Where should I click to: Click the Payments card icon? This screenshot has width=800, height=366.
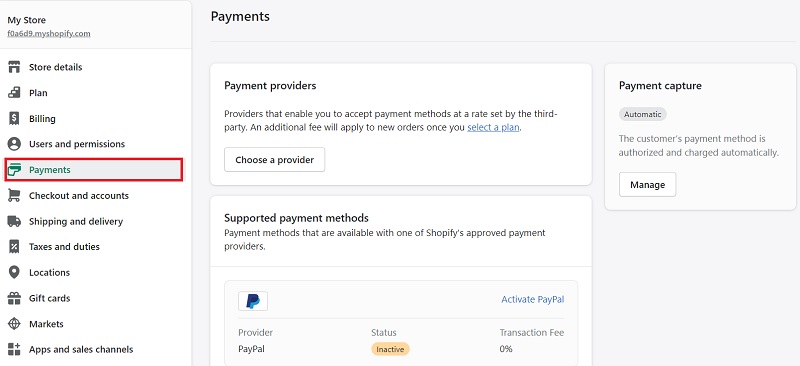[14, 170]
